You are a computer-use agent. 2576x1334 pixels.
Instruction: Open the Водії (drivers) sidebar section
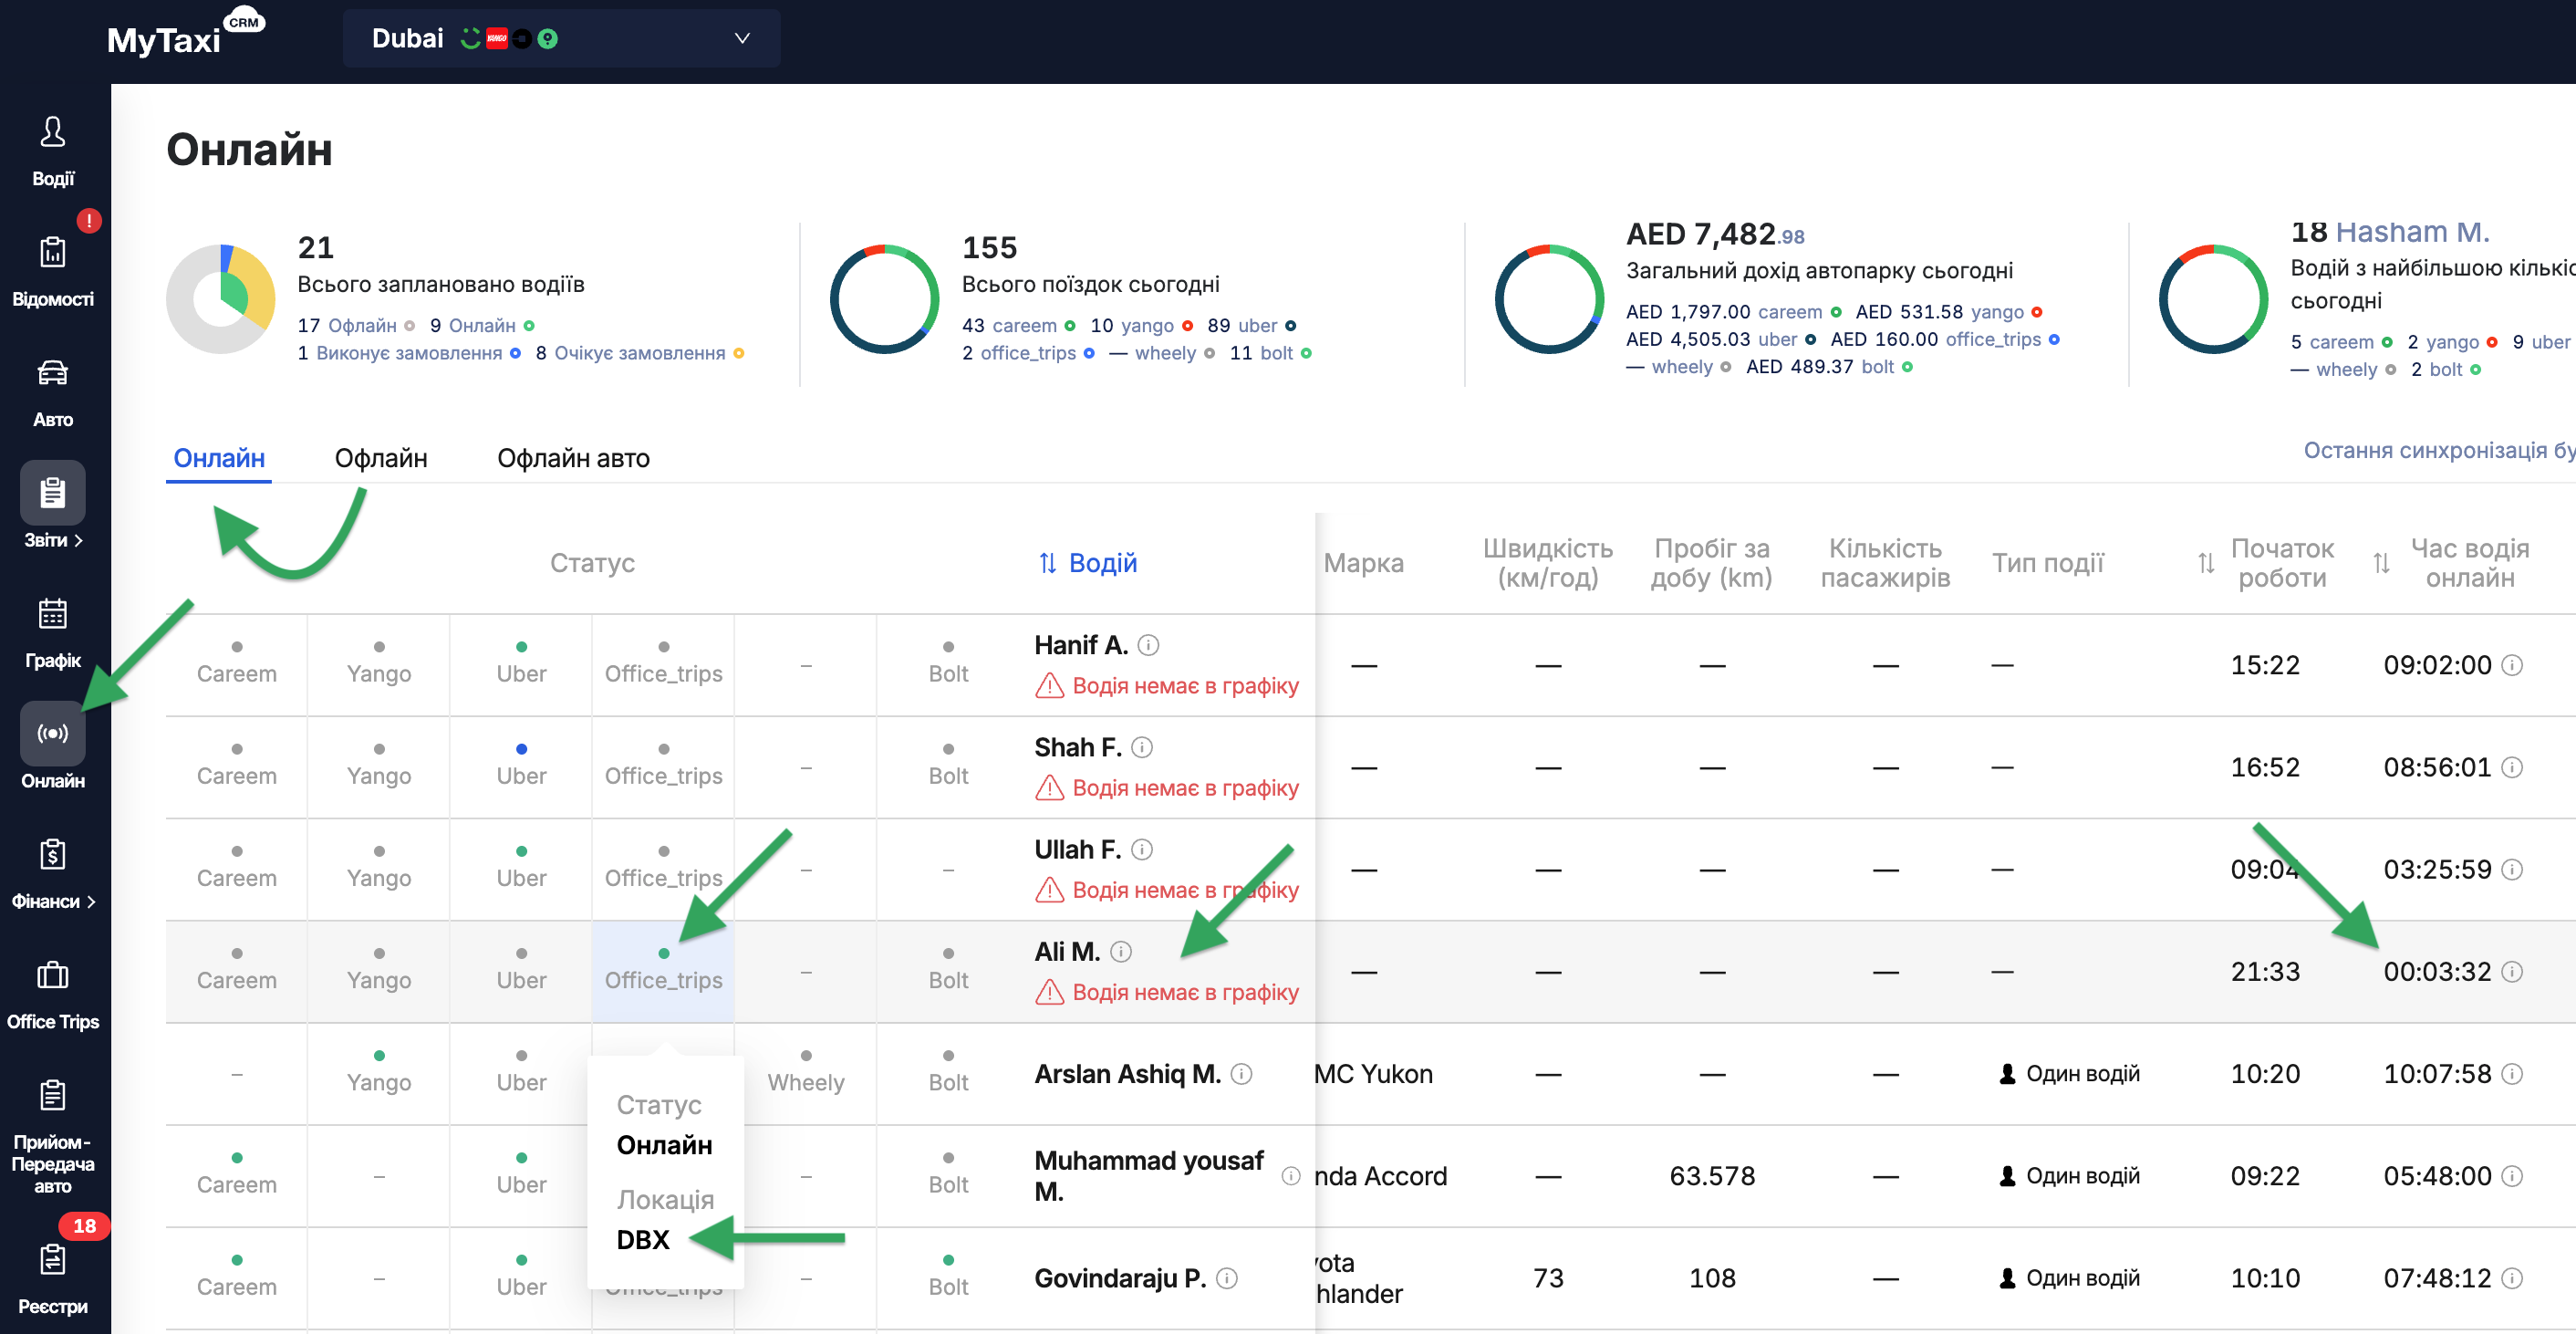tap(52, 151)
